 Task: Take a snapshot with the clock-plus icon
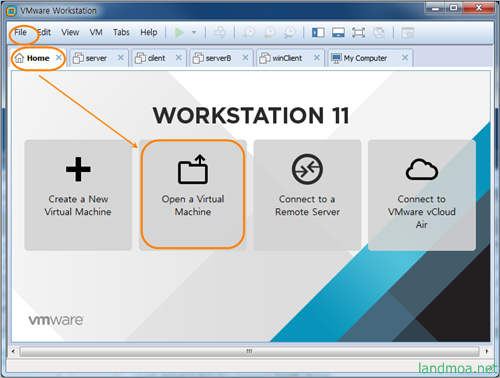[249, 33]
